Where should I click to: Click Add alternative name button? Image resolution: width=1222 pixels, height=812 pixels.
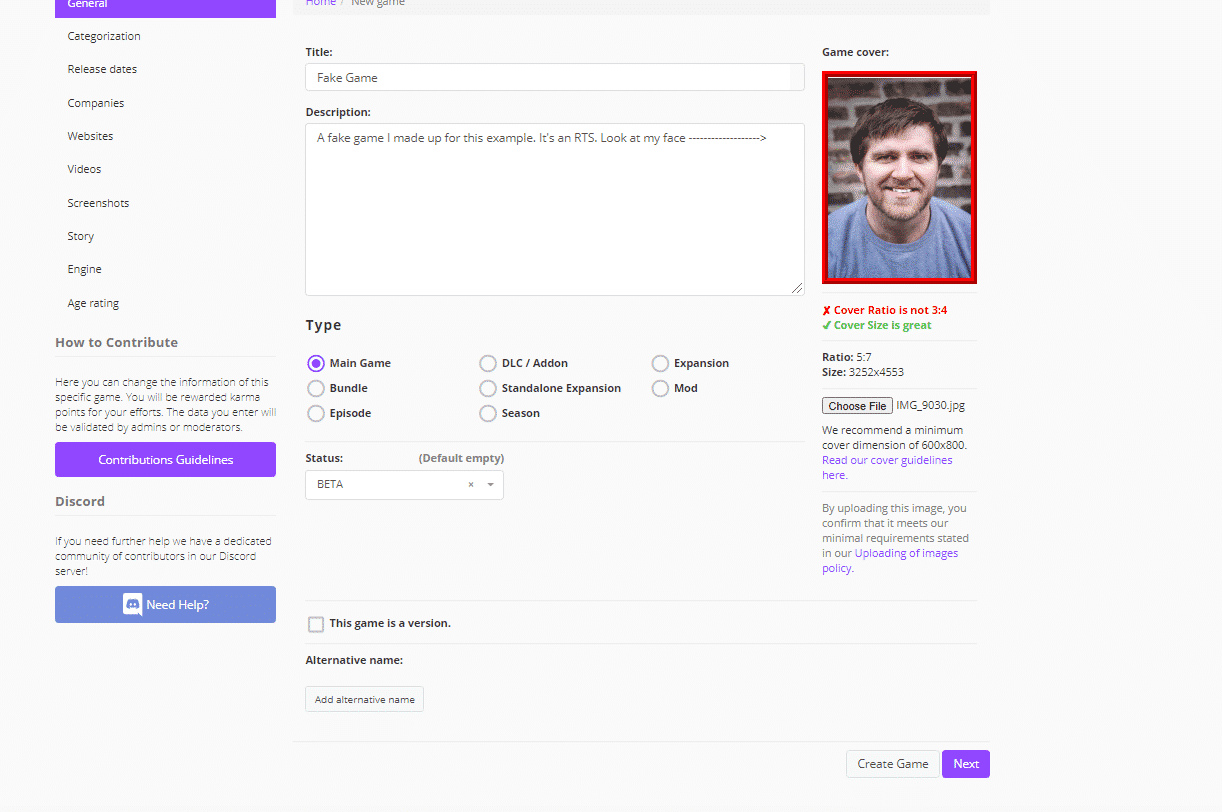(x=364, y=699)
